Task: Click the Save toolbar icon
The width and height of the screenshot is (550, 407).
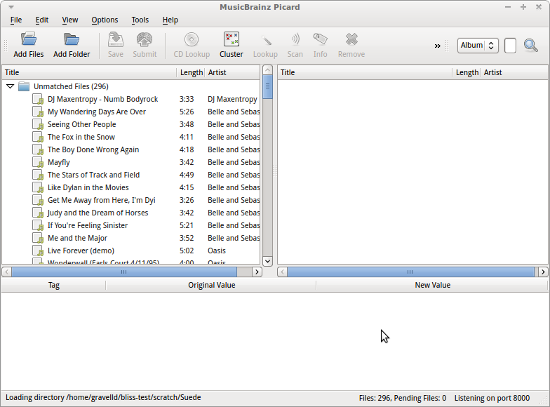Action: point(115,39)
